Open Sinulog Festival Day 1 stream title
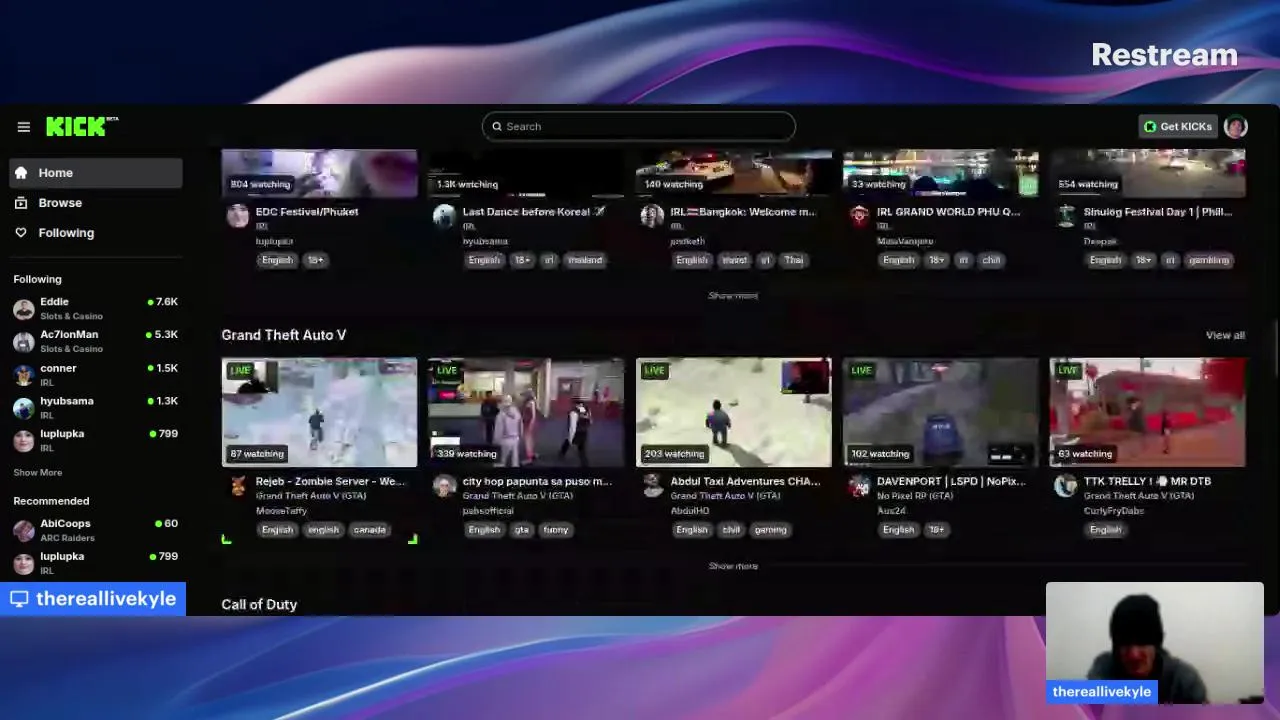Viewport: 1280px width, 720px height. point(1158,212)
